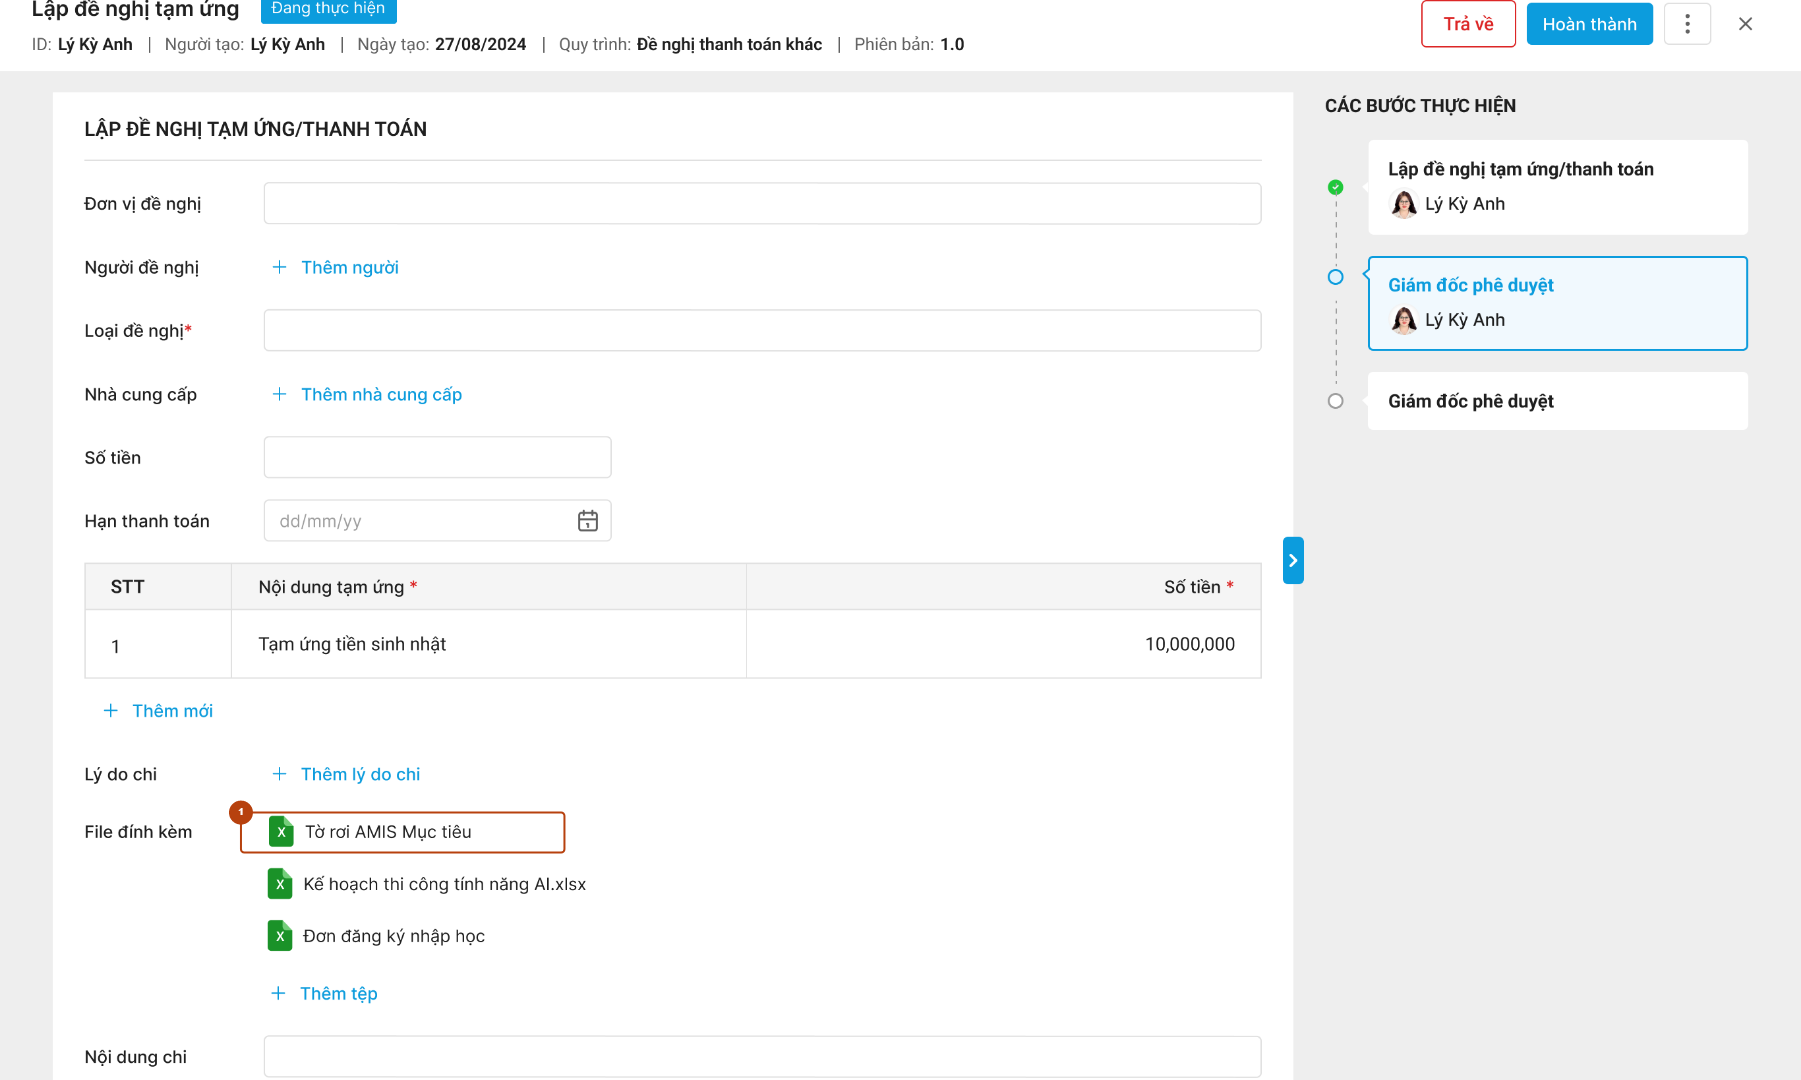The width and height of the screenshot is (1801, 1080).
Task: Click the Số tiền input field
Action: (437, 458)
